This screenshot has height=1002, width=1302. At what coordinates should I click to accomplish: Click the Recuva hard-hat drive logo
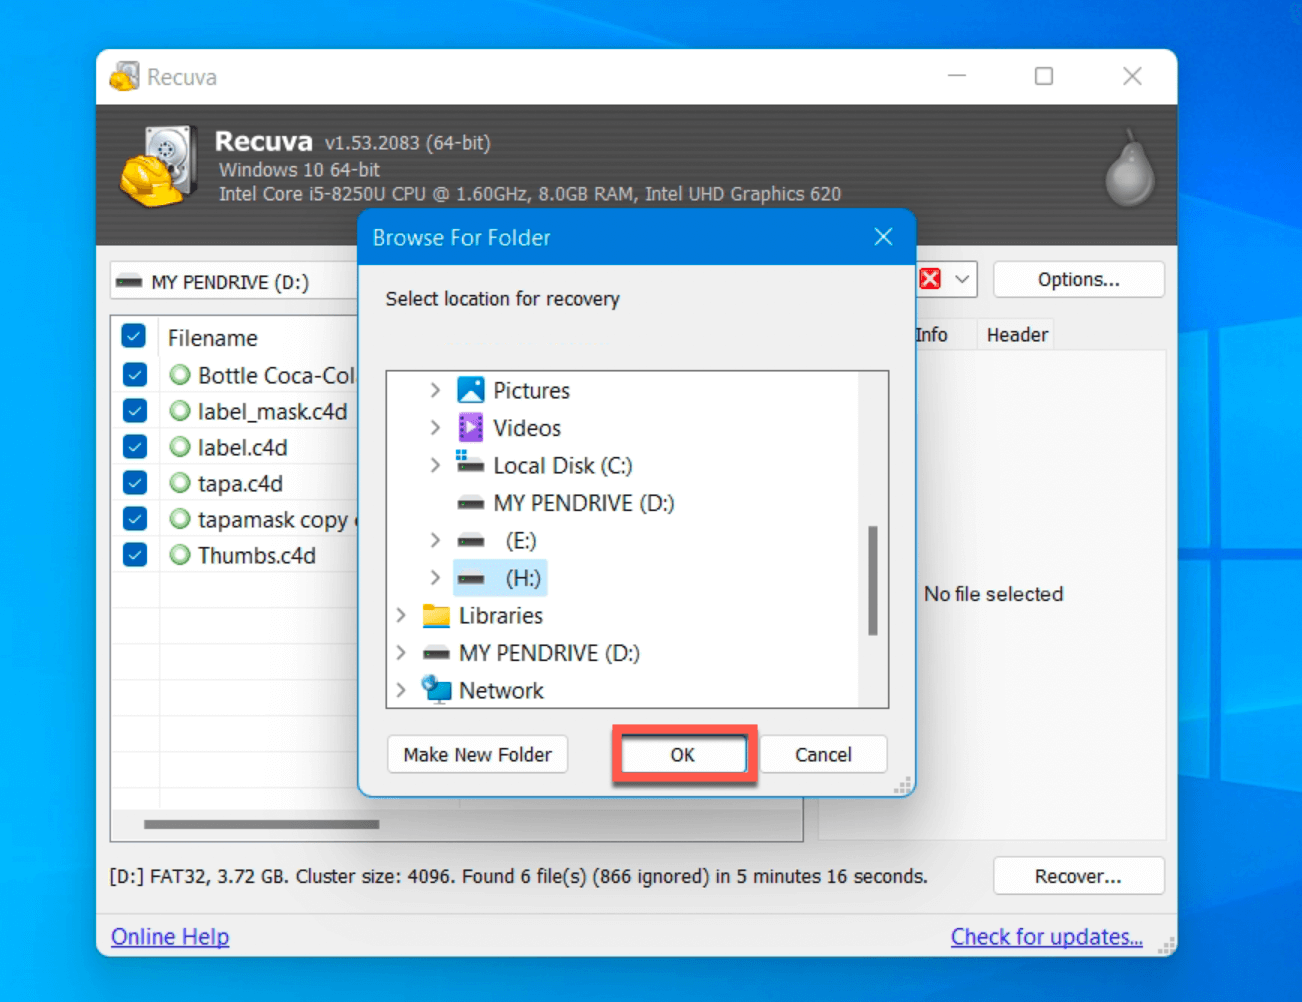(x=157, y=166)
